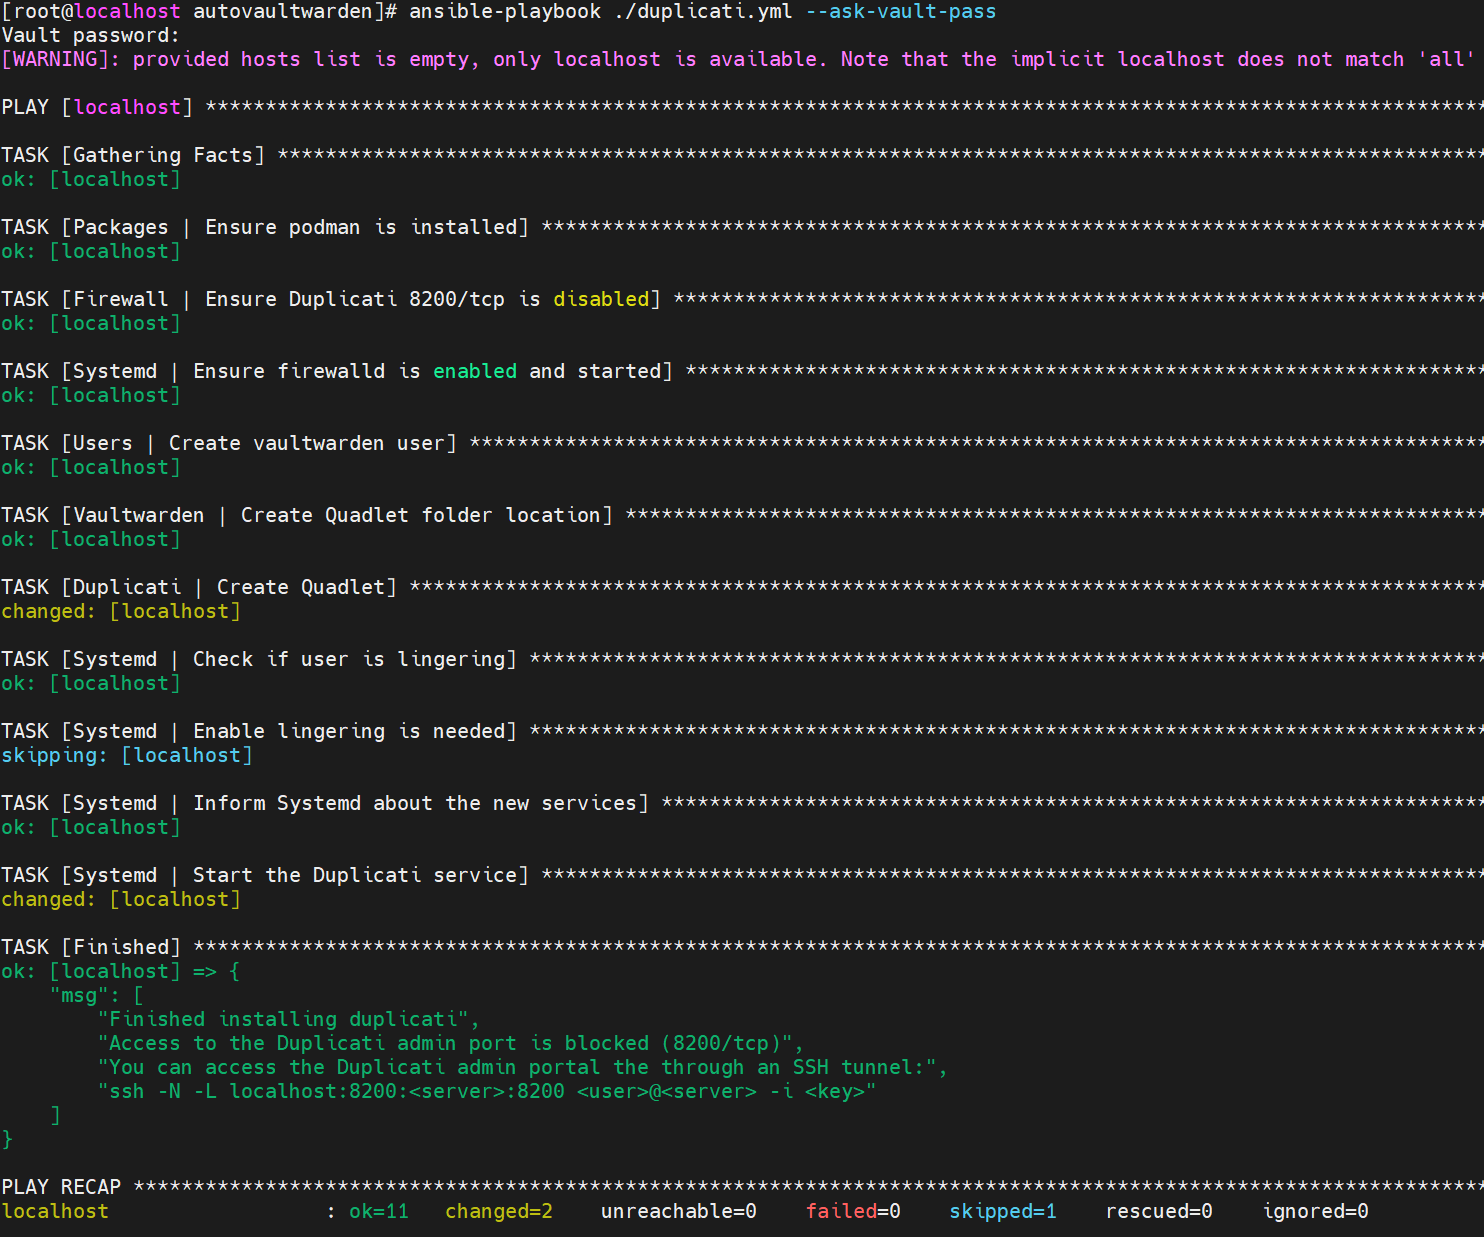Click the 'rescued=0' recap value
This screenshot has height=1237, width=1484.
tap(1159, 1212)
